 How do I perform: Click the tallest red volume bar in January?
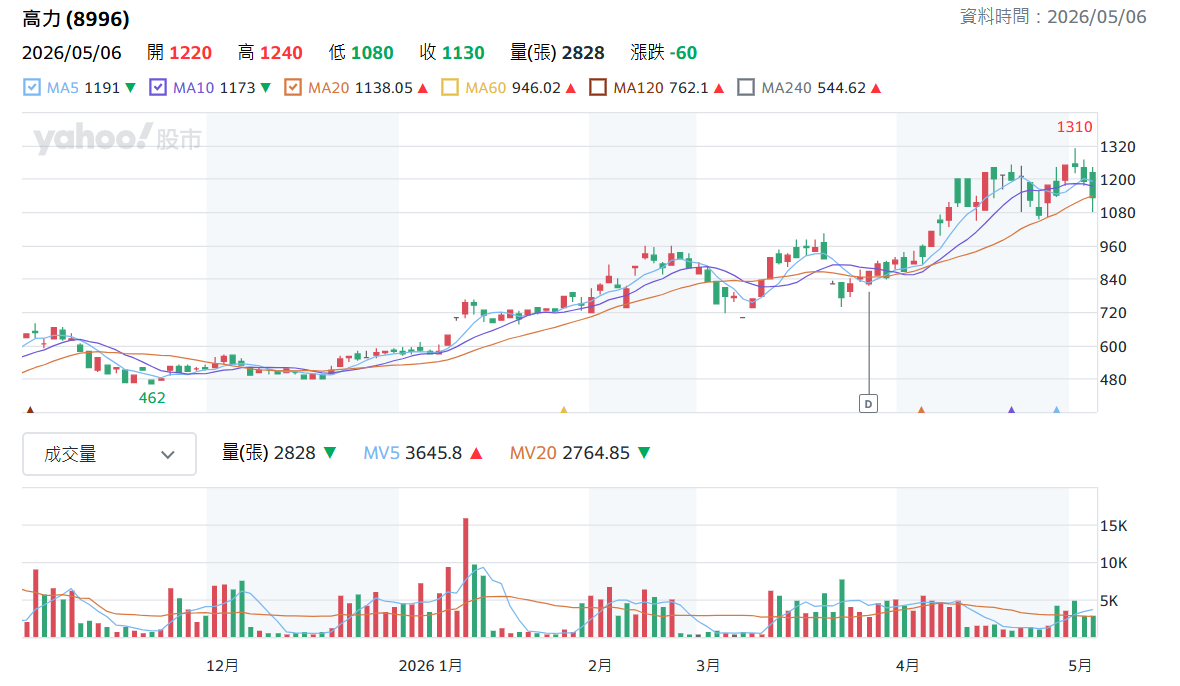[466, 578]
